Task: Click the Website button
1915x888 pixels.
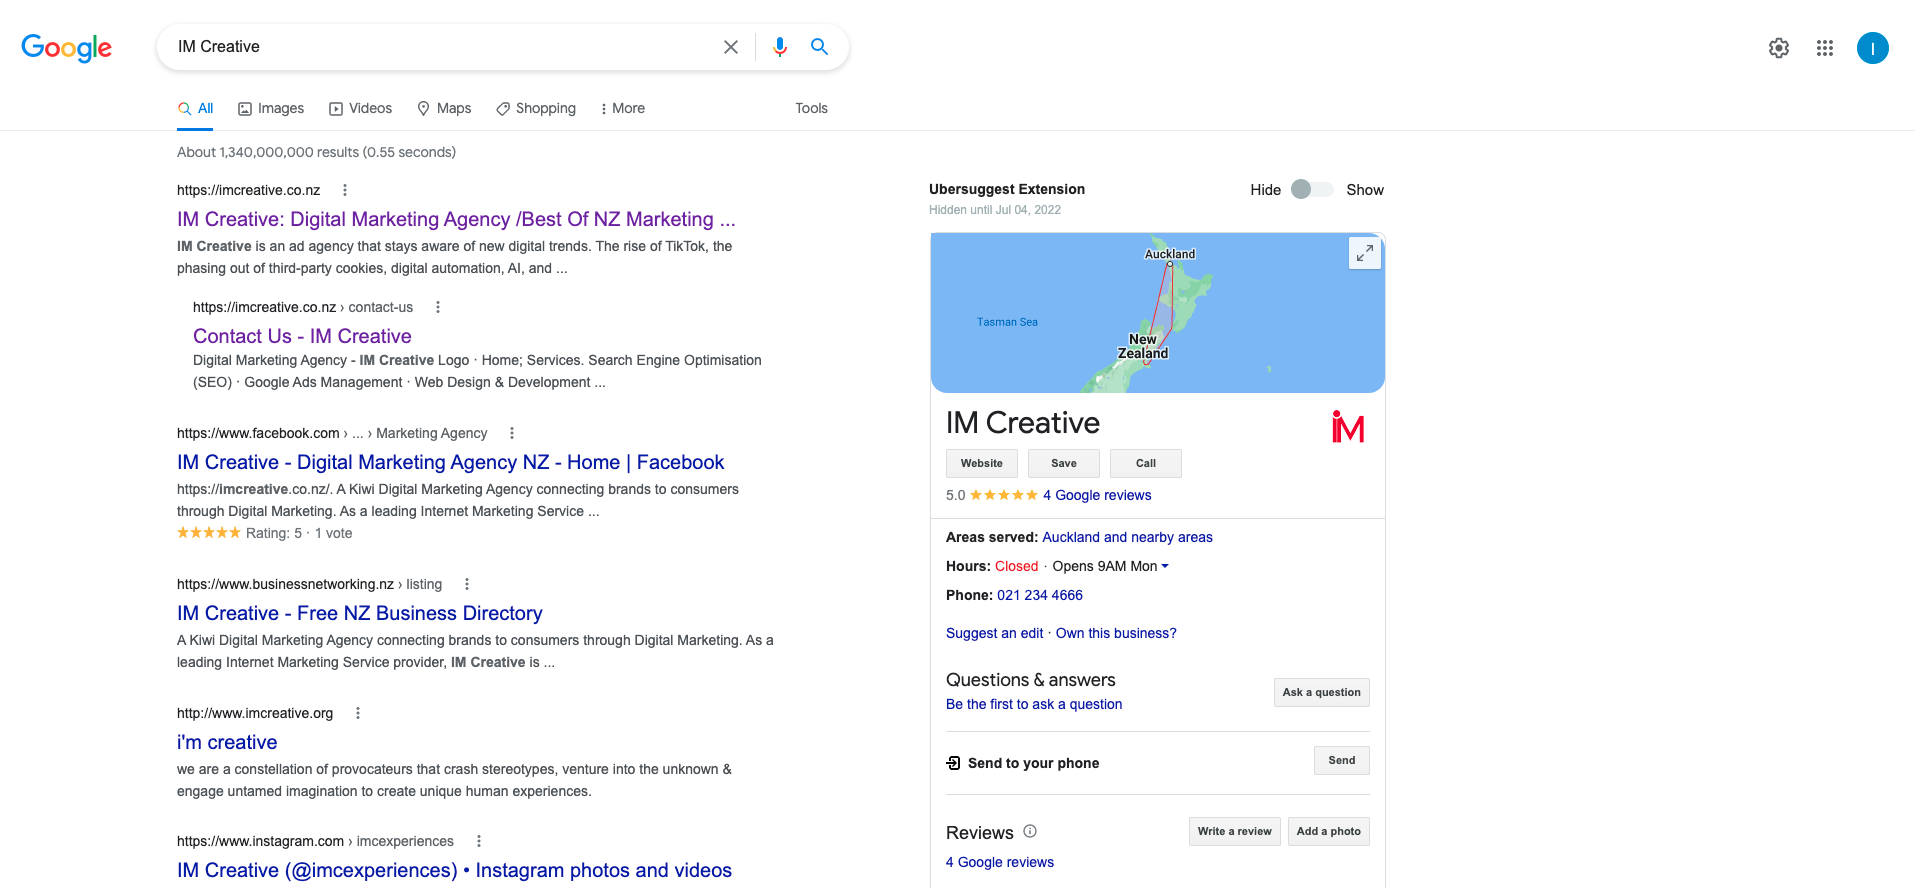Action: (982, 463)
